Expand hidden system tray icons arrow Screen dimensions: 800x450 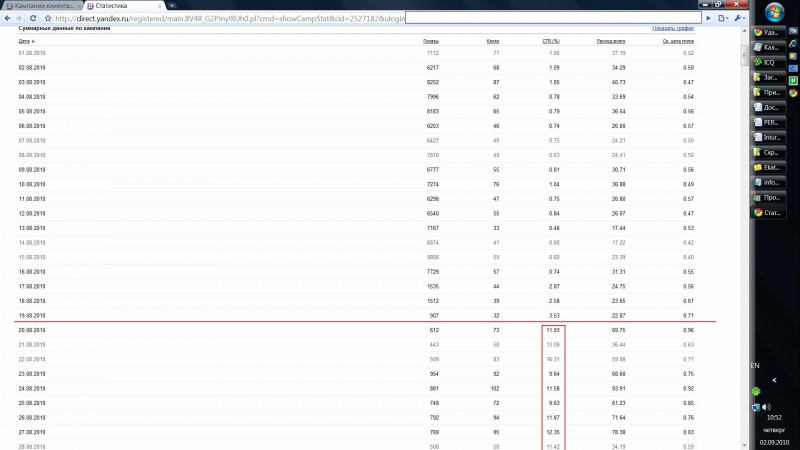tap(774, 380)
